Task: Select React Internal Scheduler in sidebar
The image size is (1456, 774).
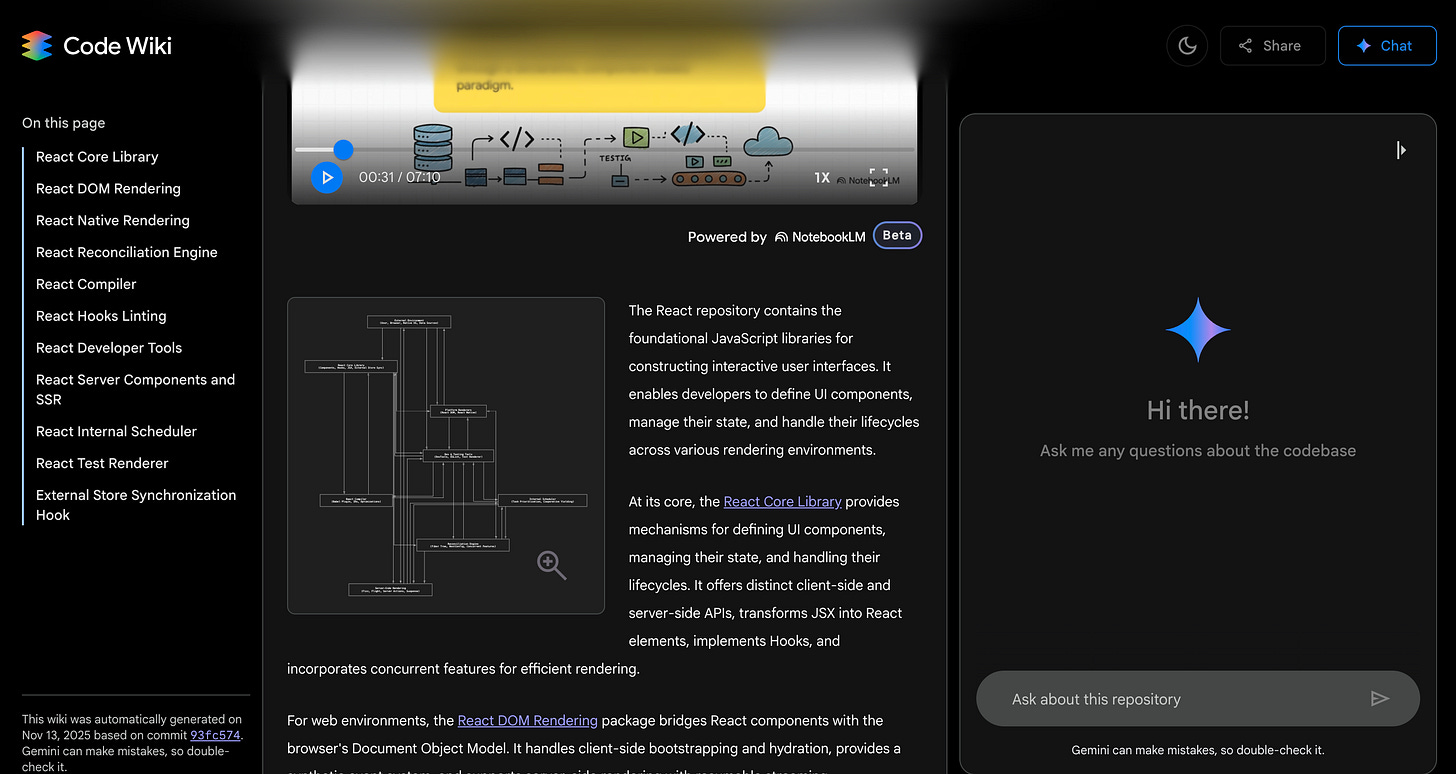Action: tap(116, 432)
